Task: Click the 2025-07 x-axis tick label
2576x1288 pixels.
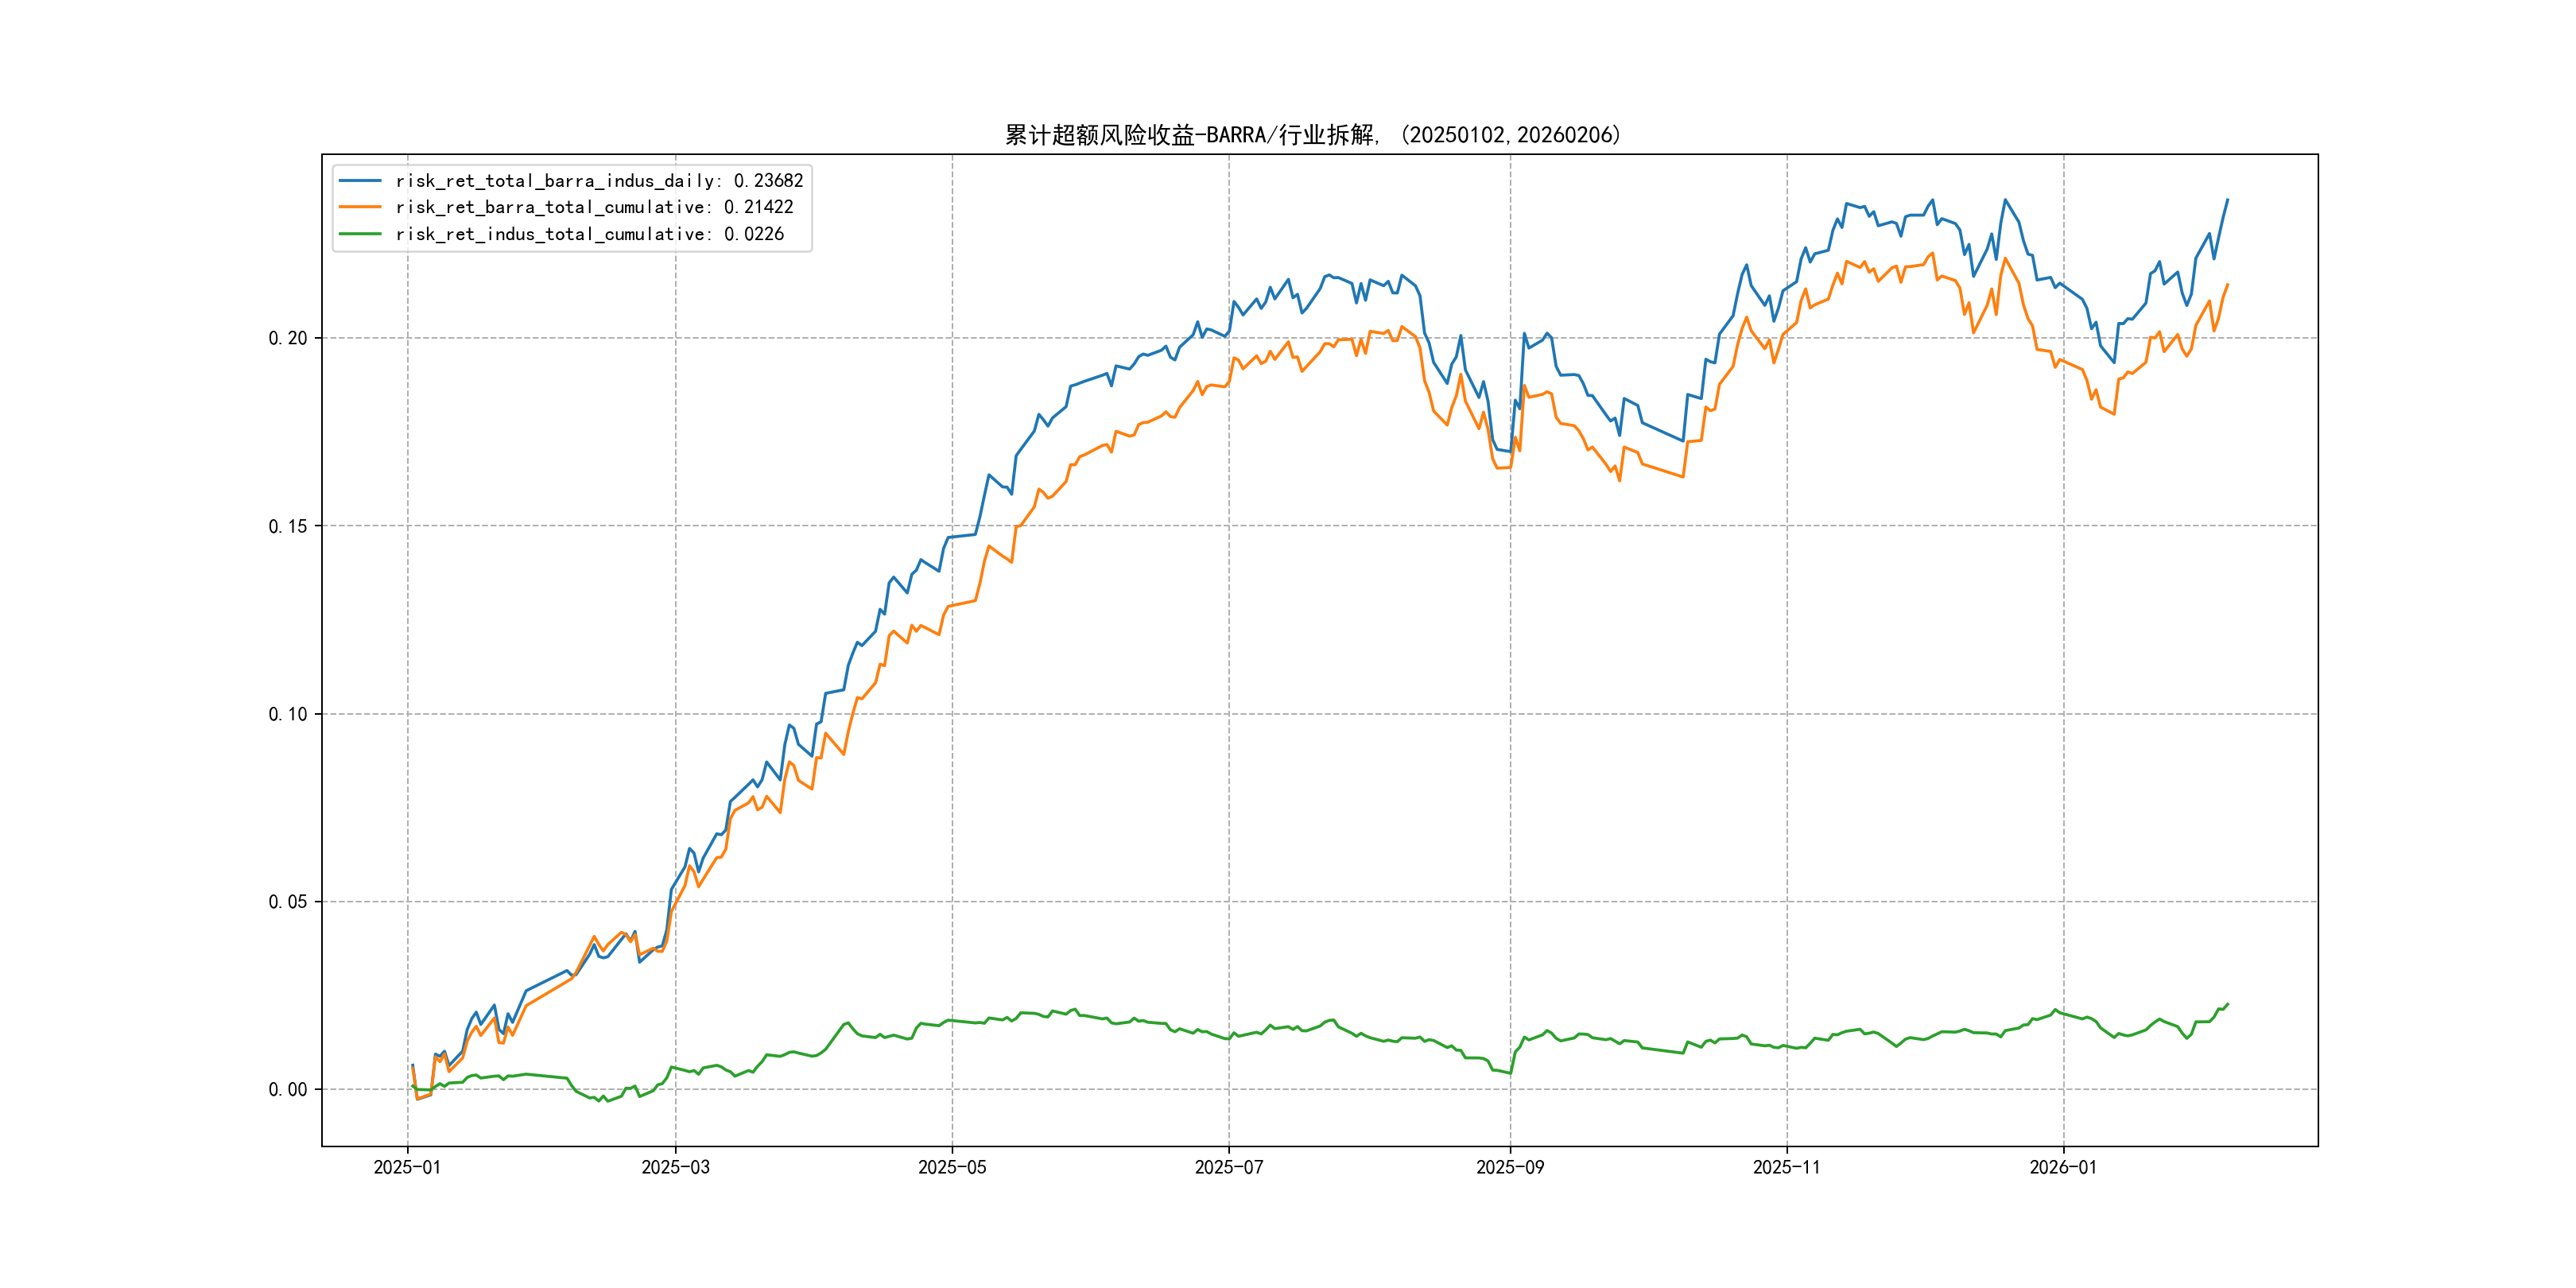Action: tap(1229, 1167)
